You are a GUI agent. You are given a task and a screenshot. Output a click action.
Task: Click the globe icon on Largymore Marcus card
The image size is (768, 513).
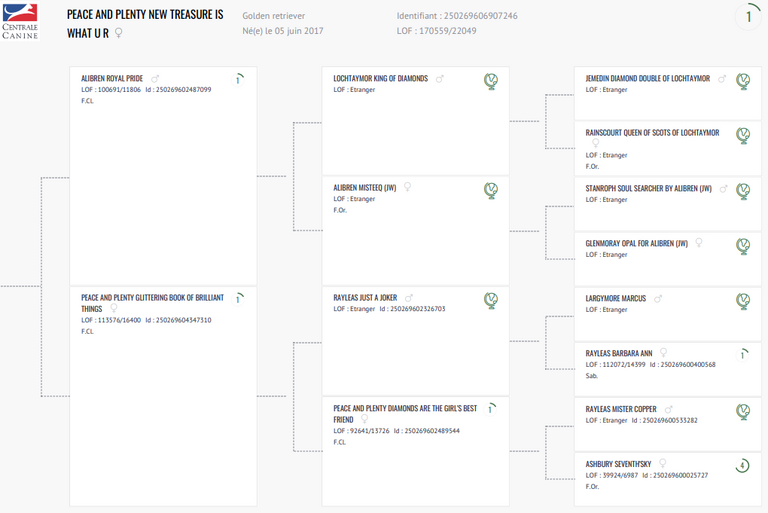coord(743,300)
